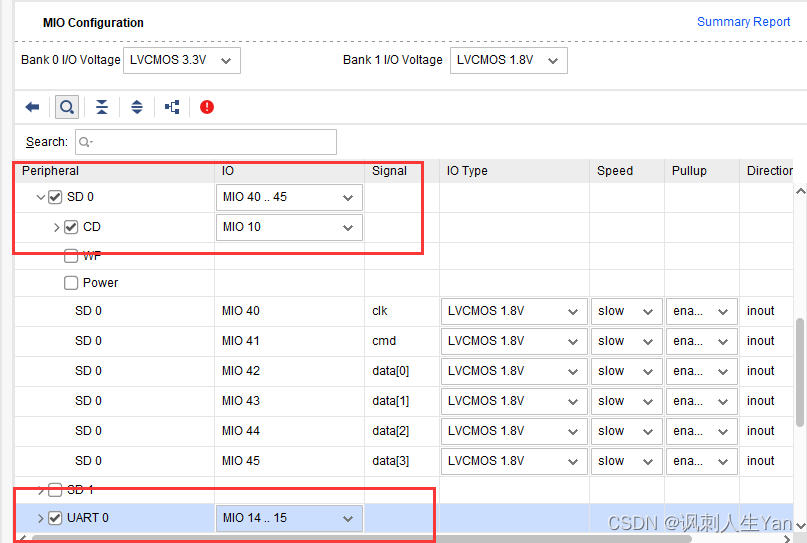Screen dimensions: 807x543
Task: Select the clk signal cell
Action: (x=380, y=311)
